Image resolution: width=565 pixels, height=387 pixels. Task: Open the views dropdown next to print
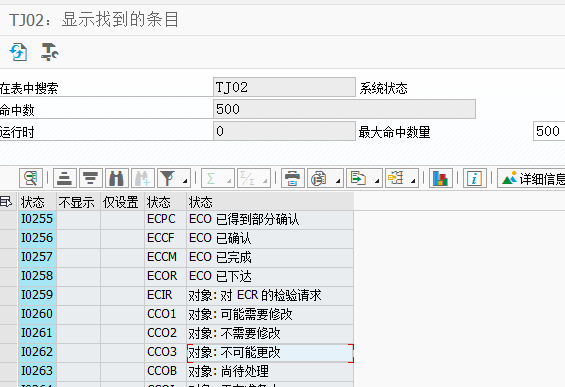point(338,181)
